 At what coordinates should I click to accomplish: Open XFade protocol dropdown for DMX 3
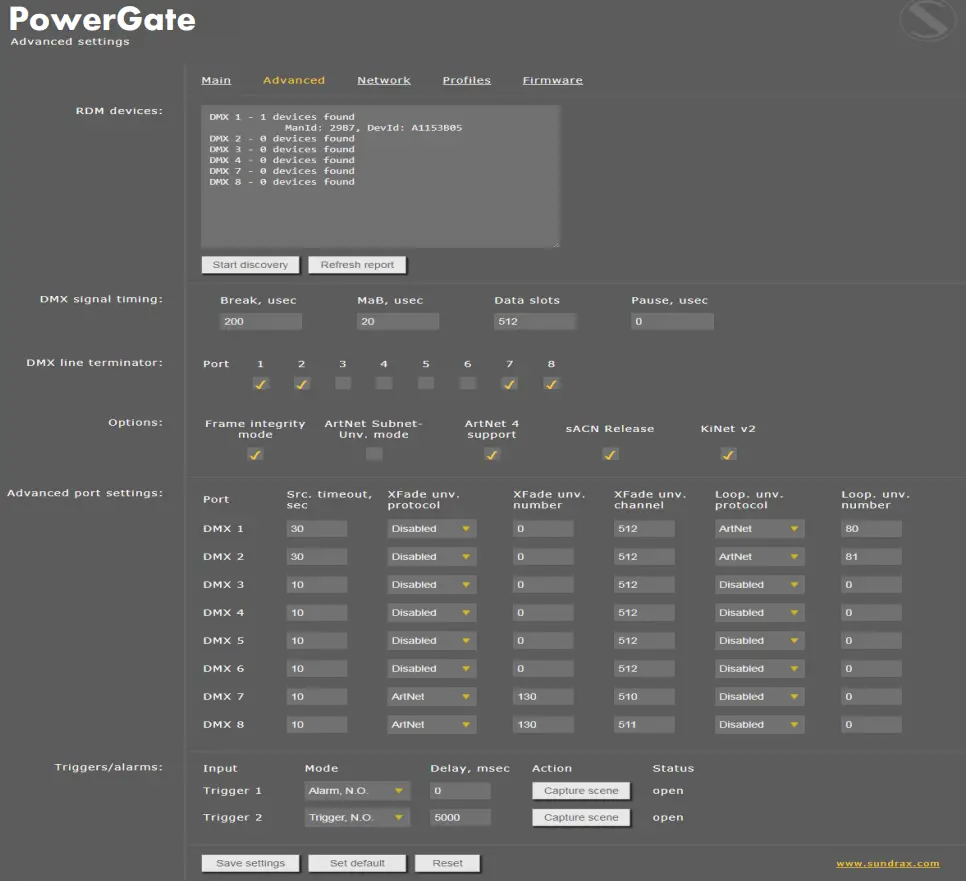click(x=431, y=584)
